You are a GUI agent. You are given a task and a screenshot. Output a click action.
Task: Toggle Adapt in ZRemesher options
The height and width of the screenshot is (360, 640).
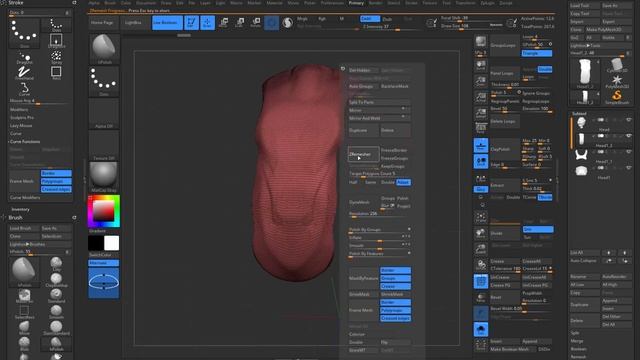pos(403,182)
